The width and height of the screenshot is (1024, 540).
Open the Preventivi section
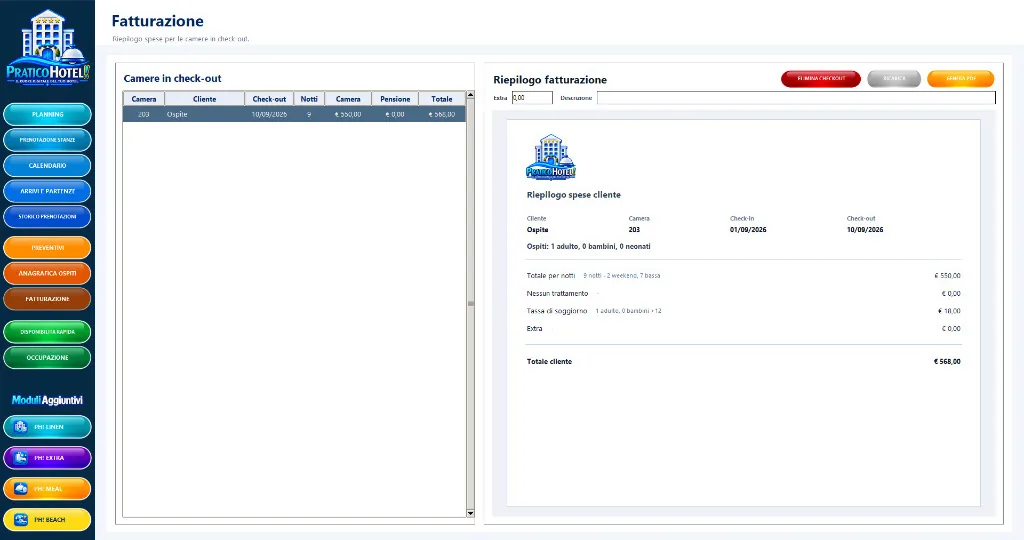coord(47,247)
